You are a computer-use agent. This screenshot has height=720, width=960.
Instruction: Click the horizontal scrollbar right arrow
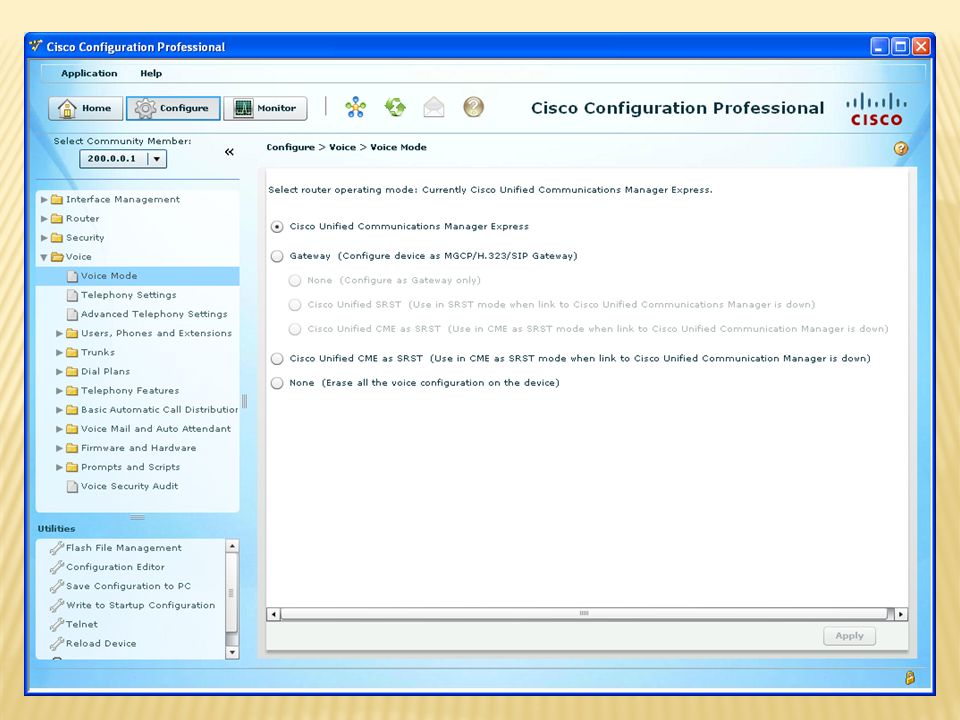pyautogui.click(x=901, y=613)
